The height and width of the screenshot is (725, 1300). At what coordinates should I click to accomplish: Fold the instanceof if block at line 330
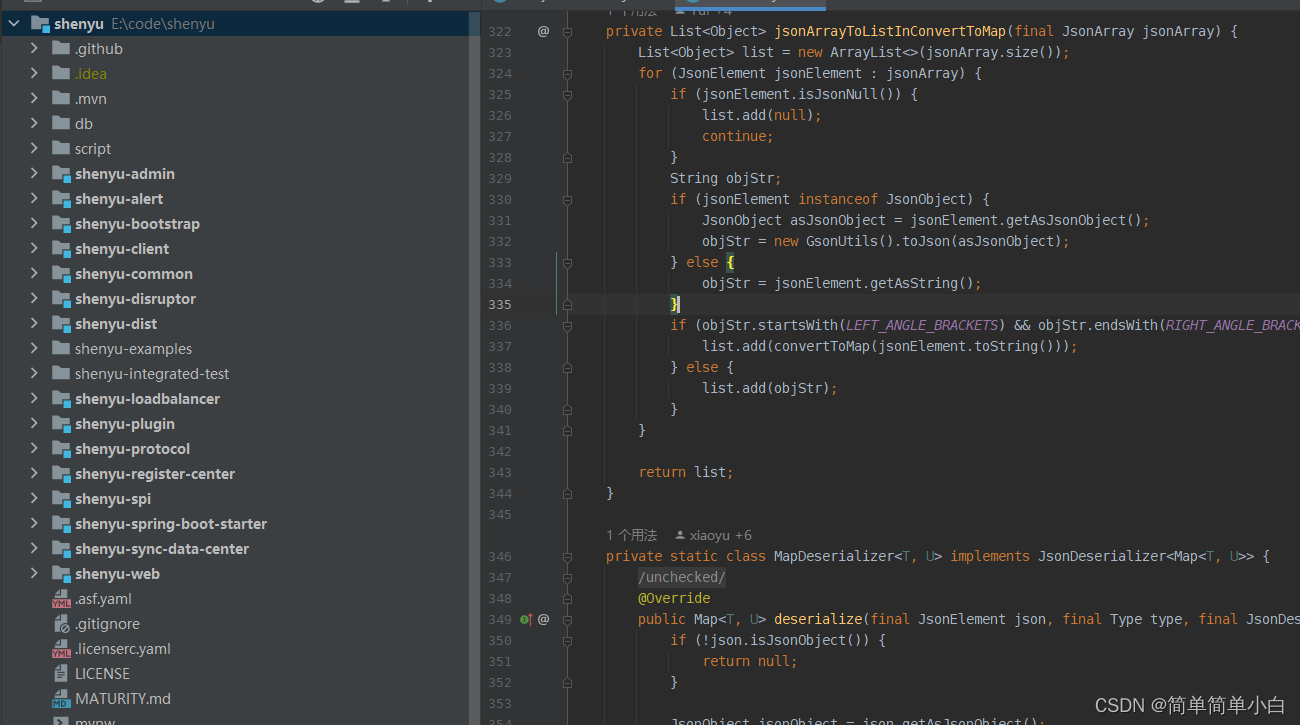coord(567,199)
